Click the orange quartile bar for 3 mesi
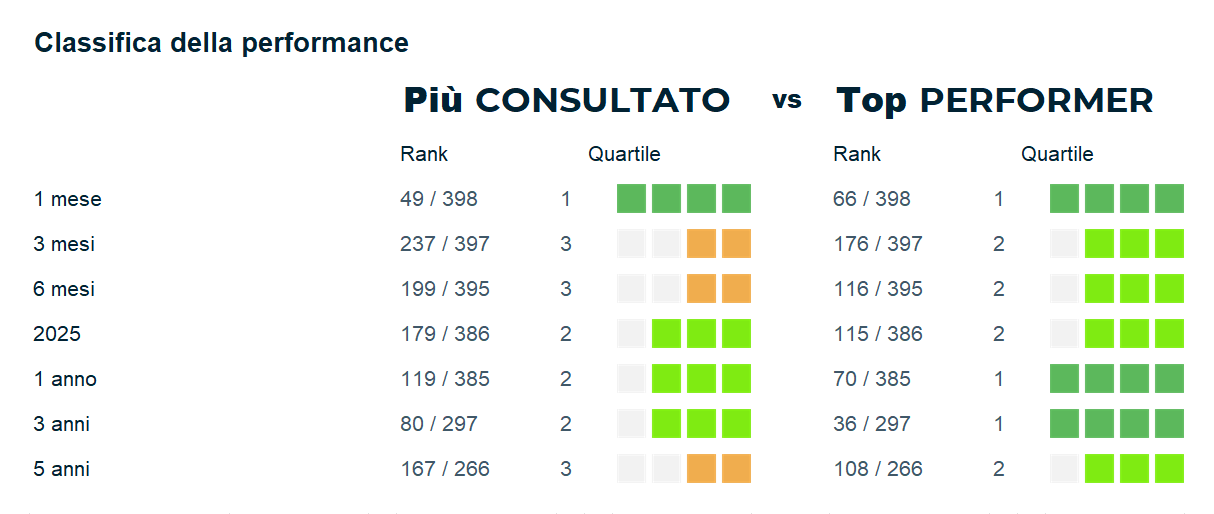The height and width of the screenshot is (514, 1214). 719,244
